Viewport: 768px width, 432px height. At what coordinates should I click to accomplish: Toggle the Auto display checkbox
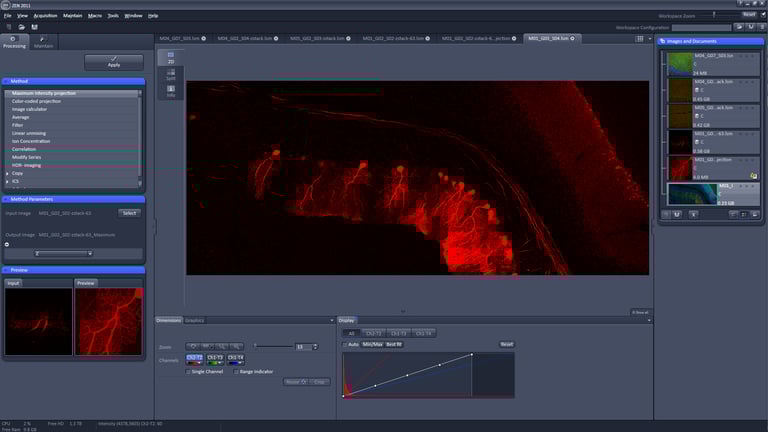click(x=345, y=344)
